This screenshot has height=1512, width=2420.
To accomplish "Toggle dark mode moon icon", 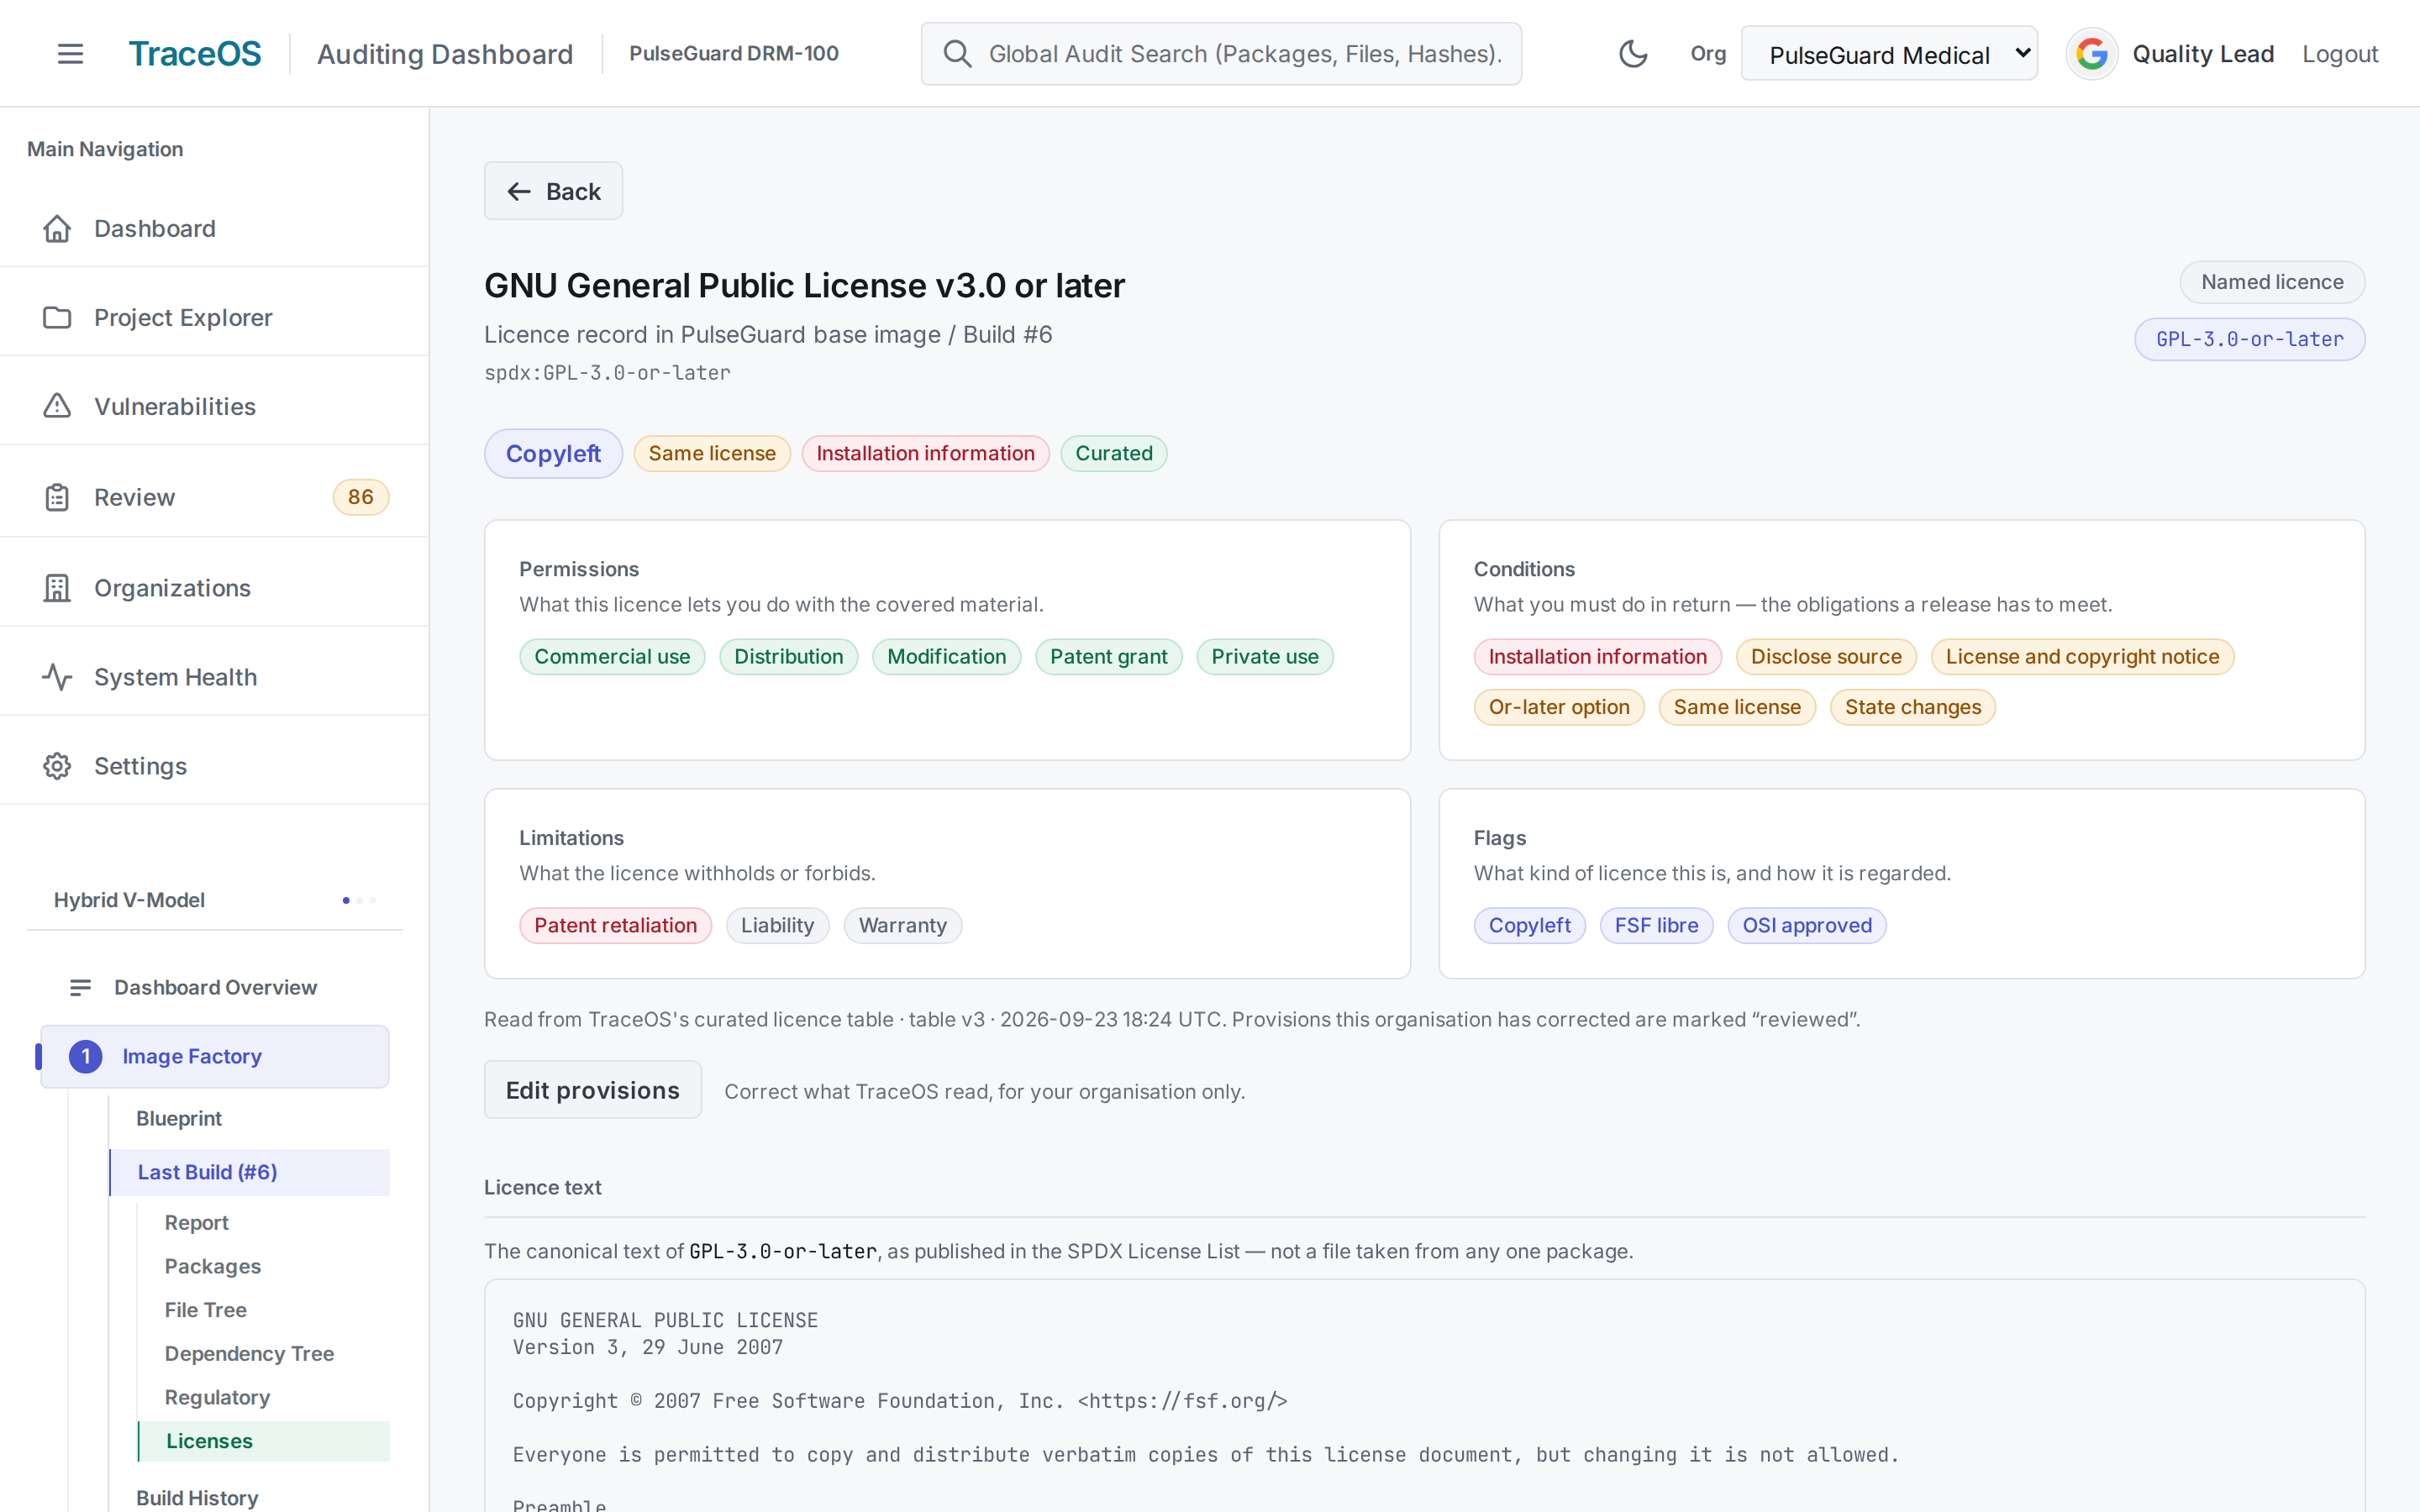I will [1633, 54].
